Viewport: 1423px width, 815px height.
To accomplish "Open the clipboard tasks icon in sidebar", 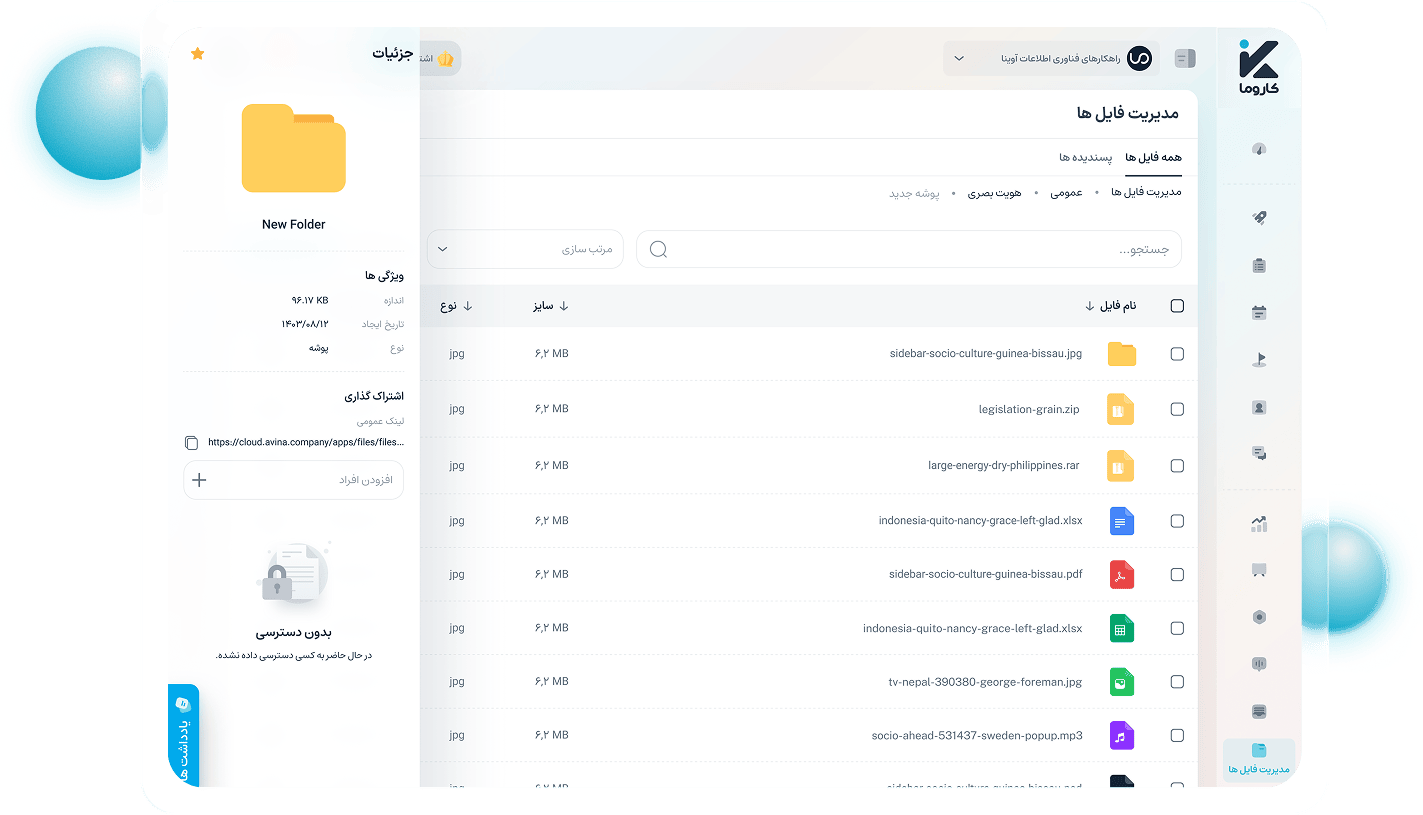I will point(1259,265).
